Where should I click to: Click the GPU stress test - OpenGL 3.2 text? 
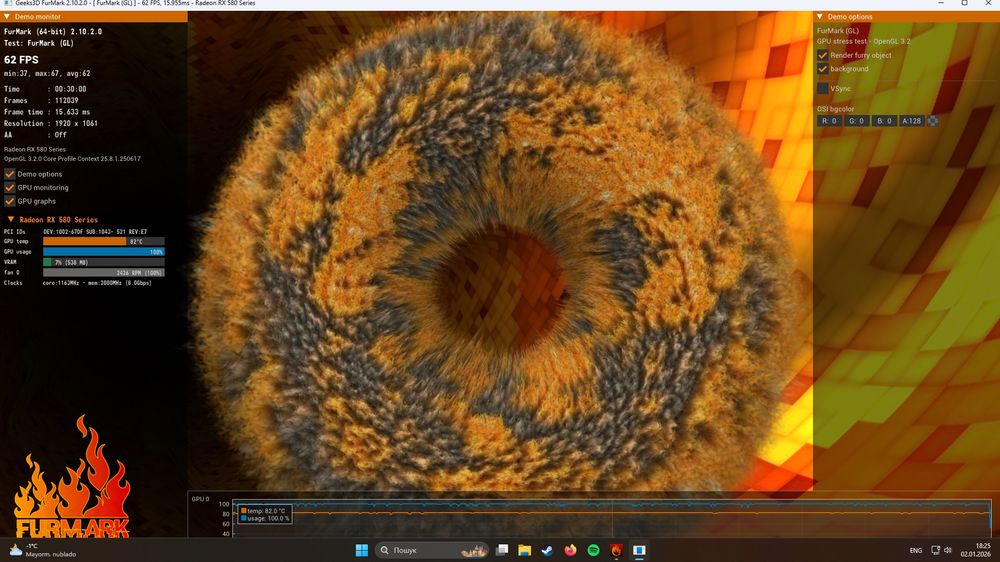click(864, 41)
